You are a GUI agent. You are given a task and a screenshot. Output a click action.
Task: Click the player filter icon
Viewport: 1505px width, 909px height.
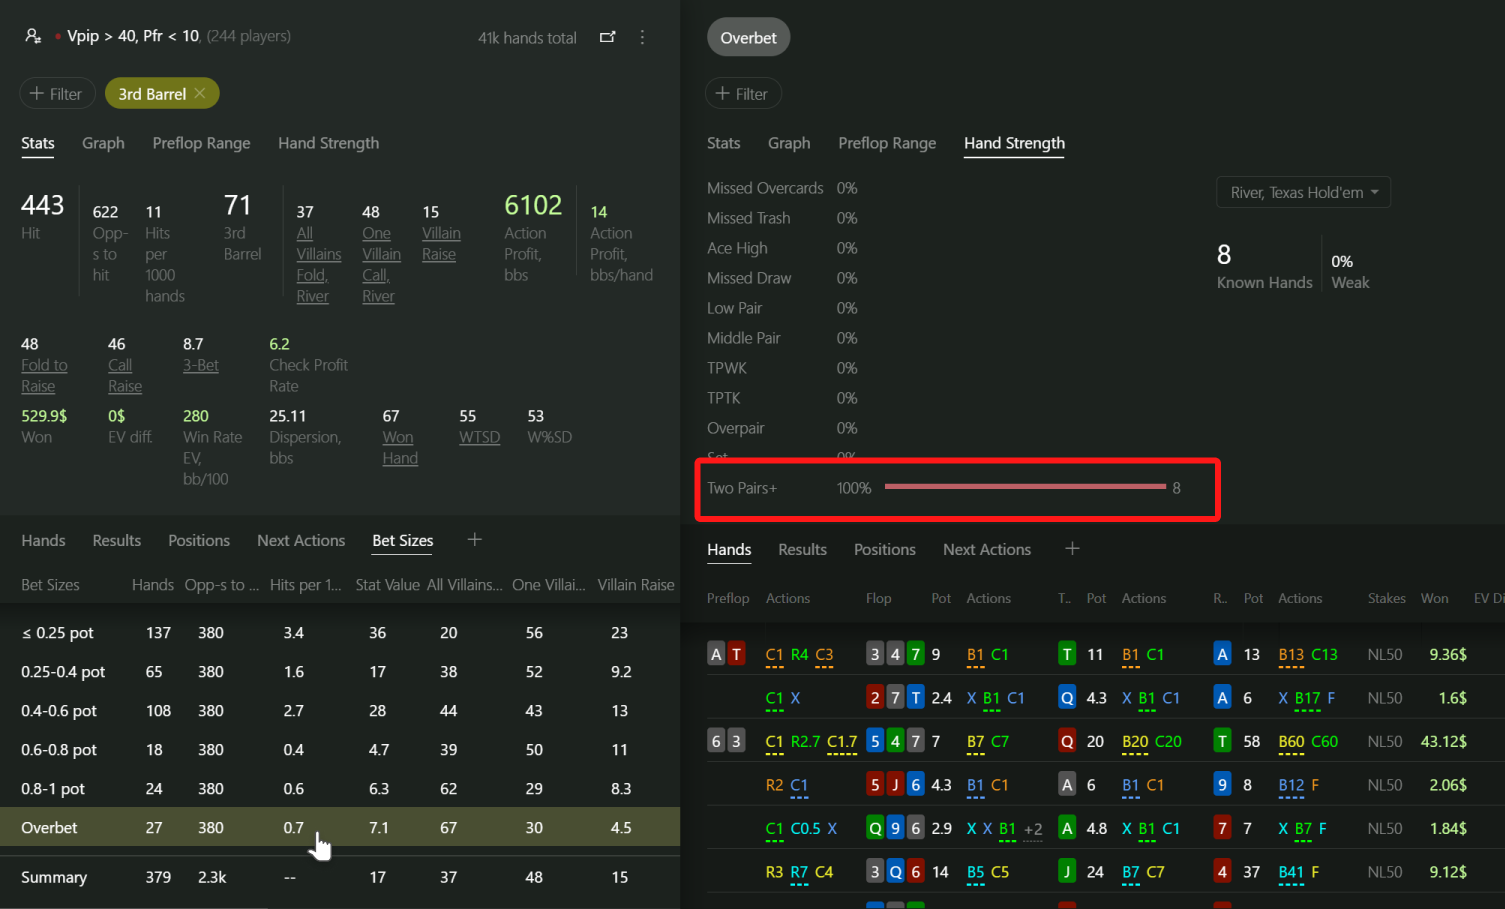coord(33,36)
